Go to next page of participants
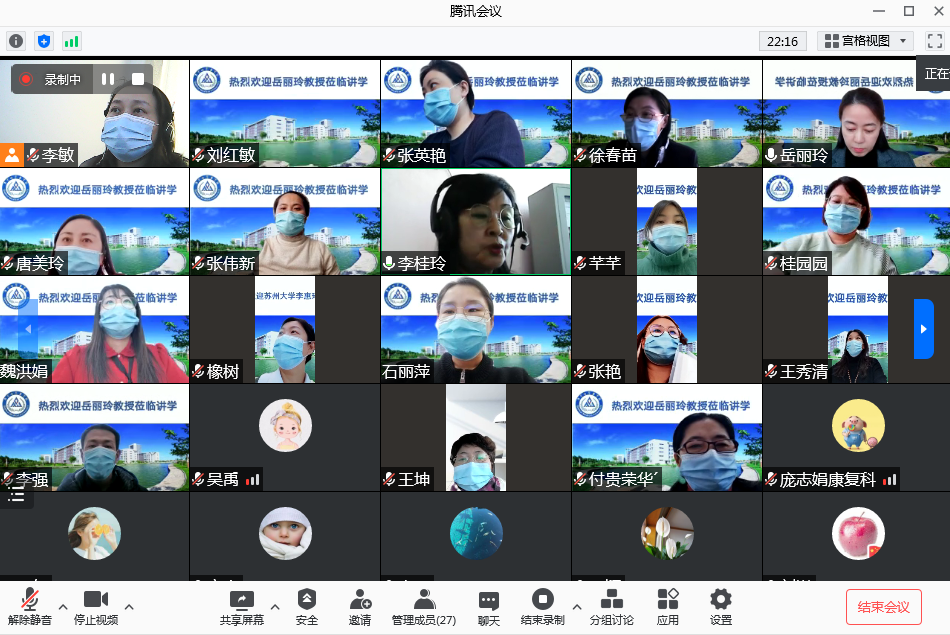Screen dimensions: 950x635 tap(923, 329)
